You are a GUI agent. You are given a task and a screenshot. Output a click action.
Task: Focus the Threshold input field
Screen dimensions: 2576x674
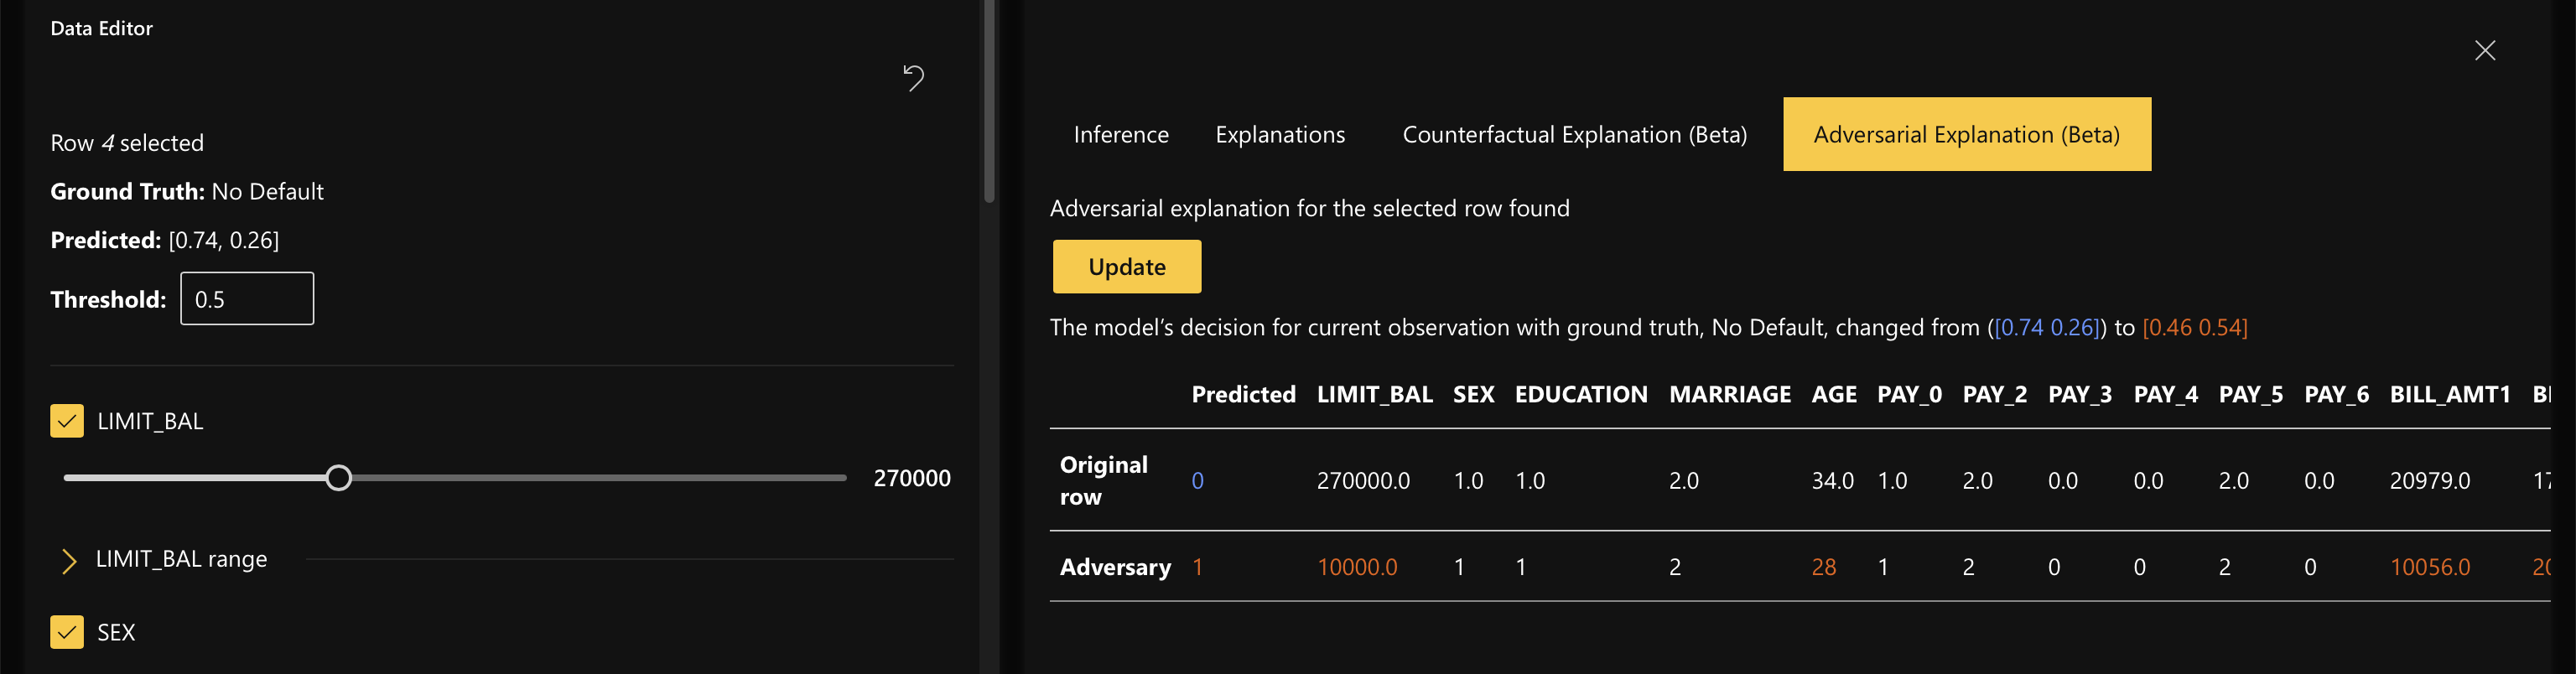coord(246,299)
